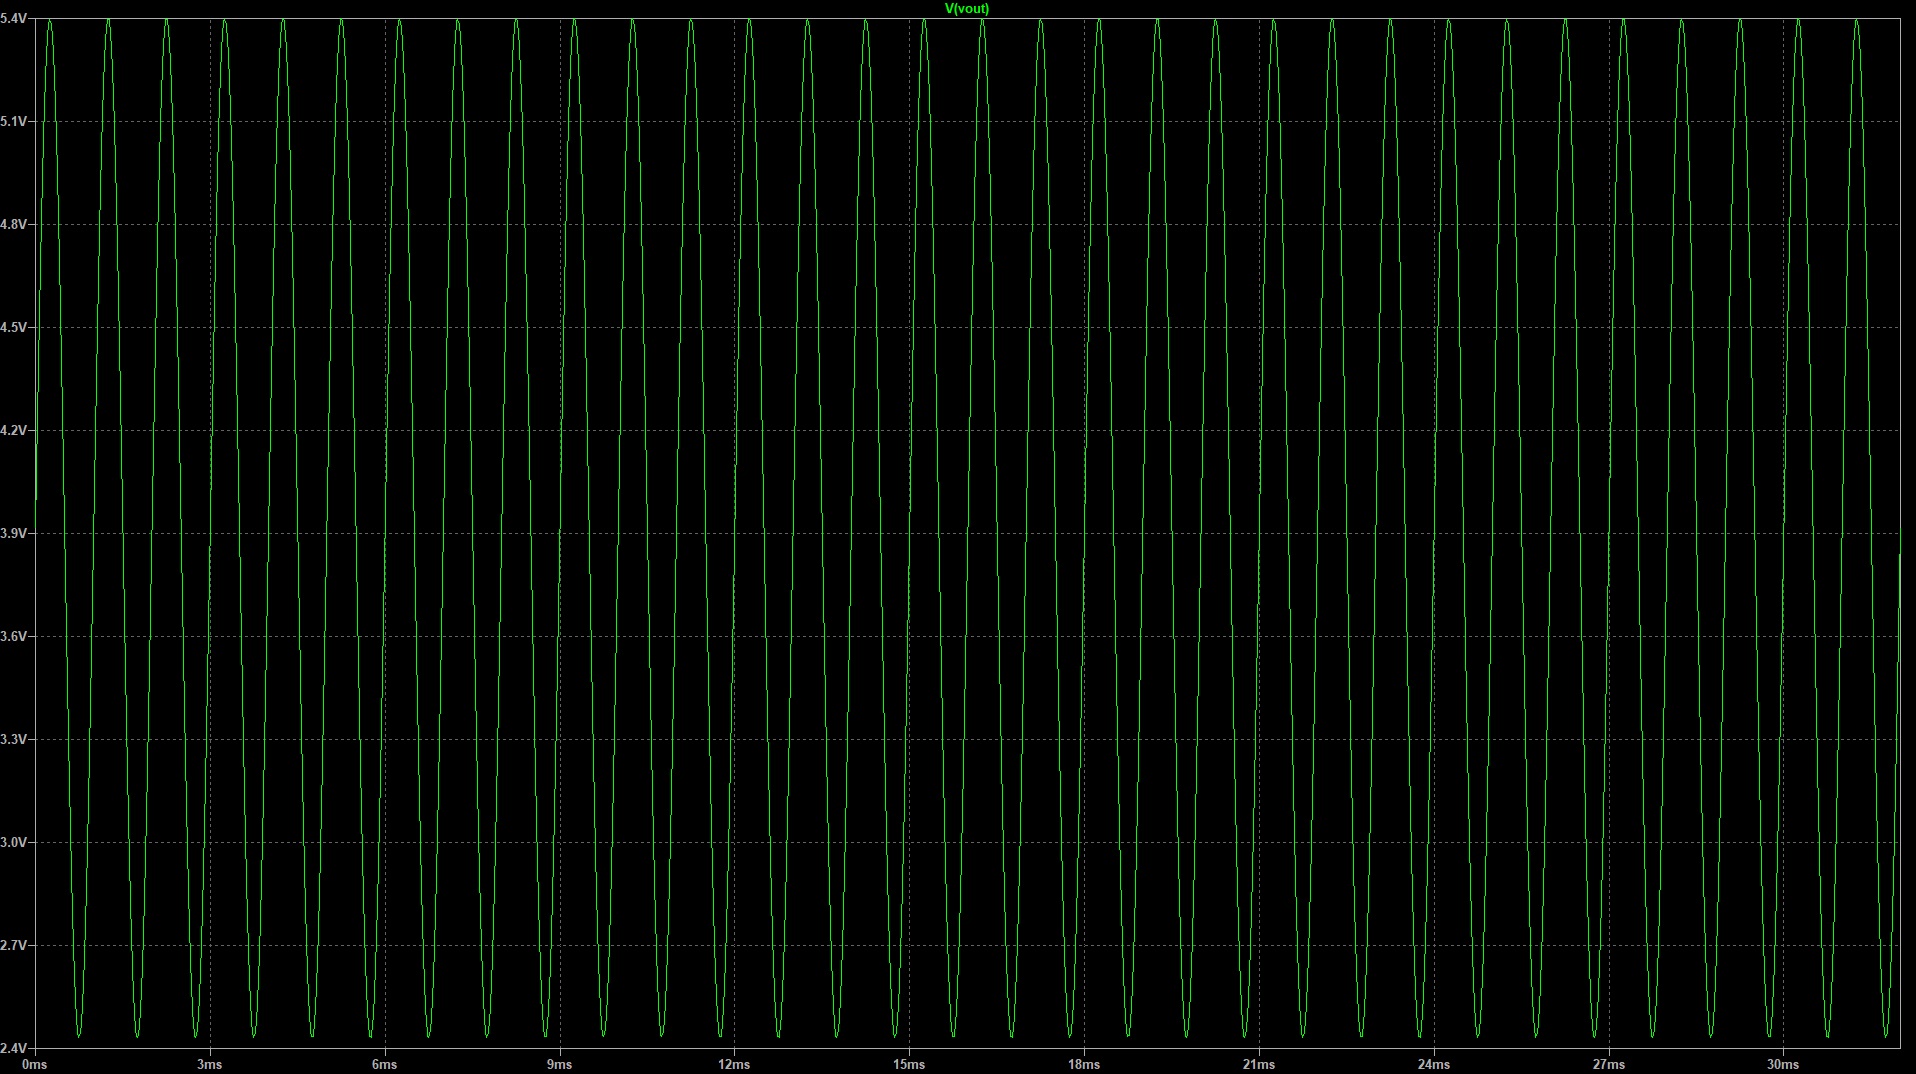Click the 4.5V vertical axis label

pos(14,327)
